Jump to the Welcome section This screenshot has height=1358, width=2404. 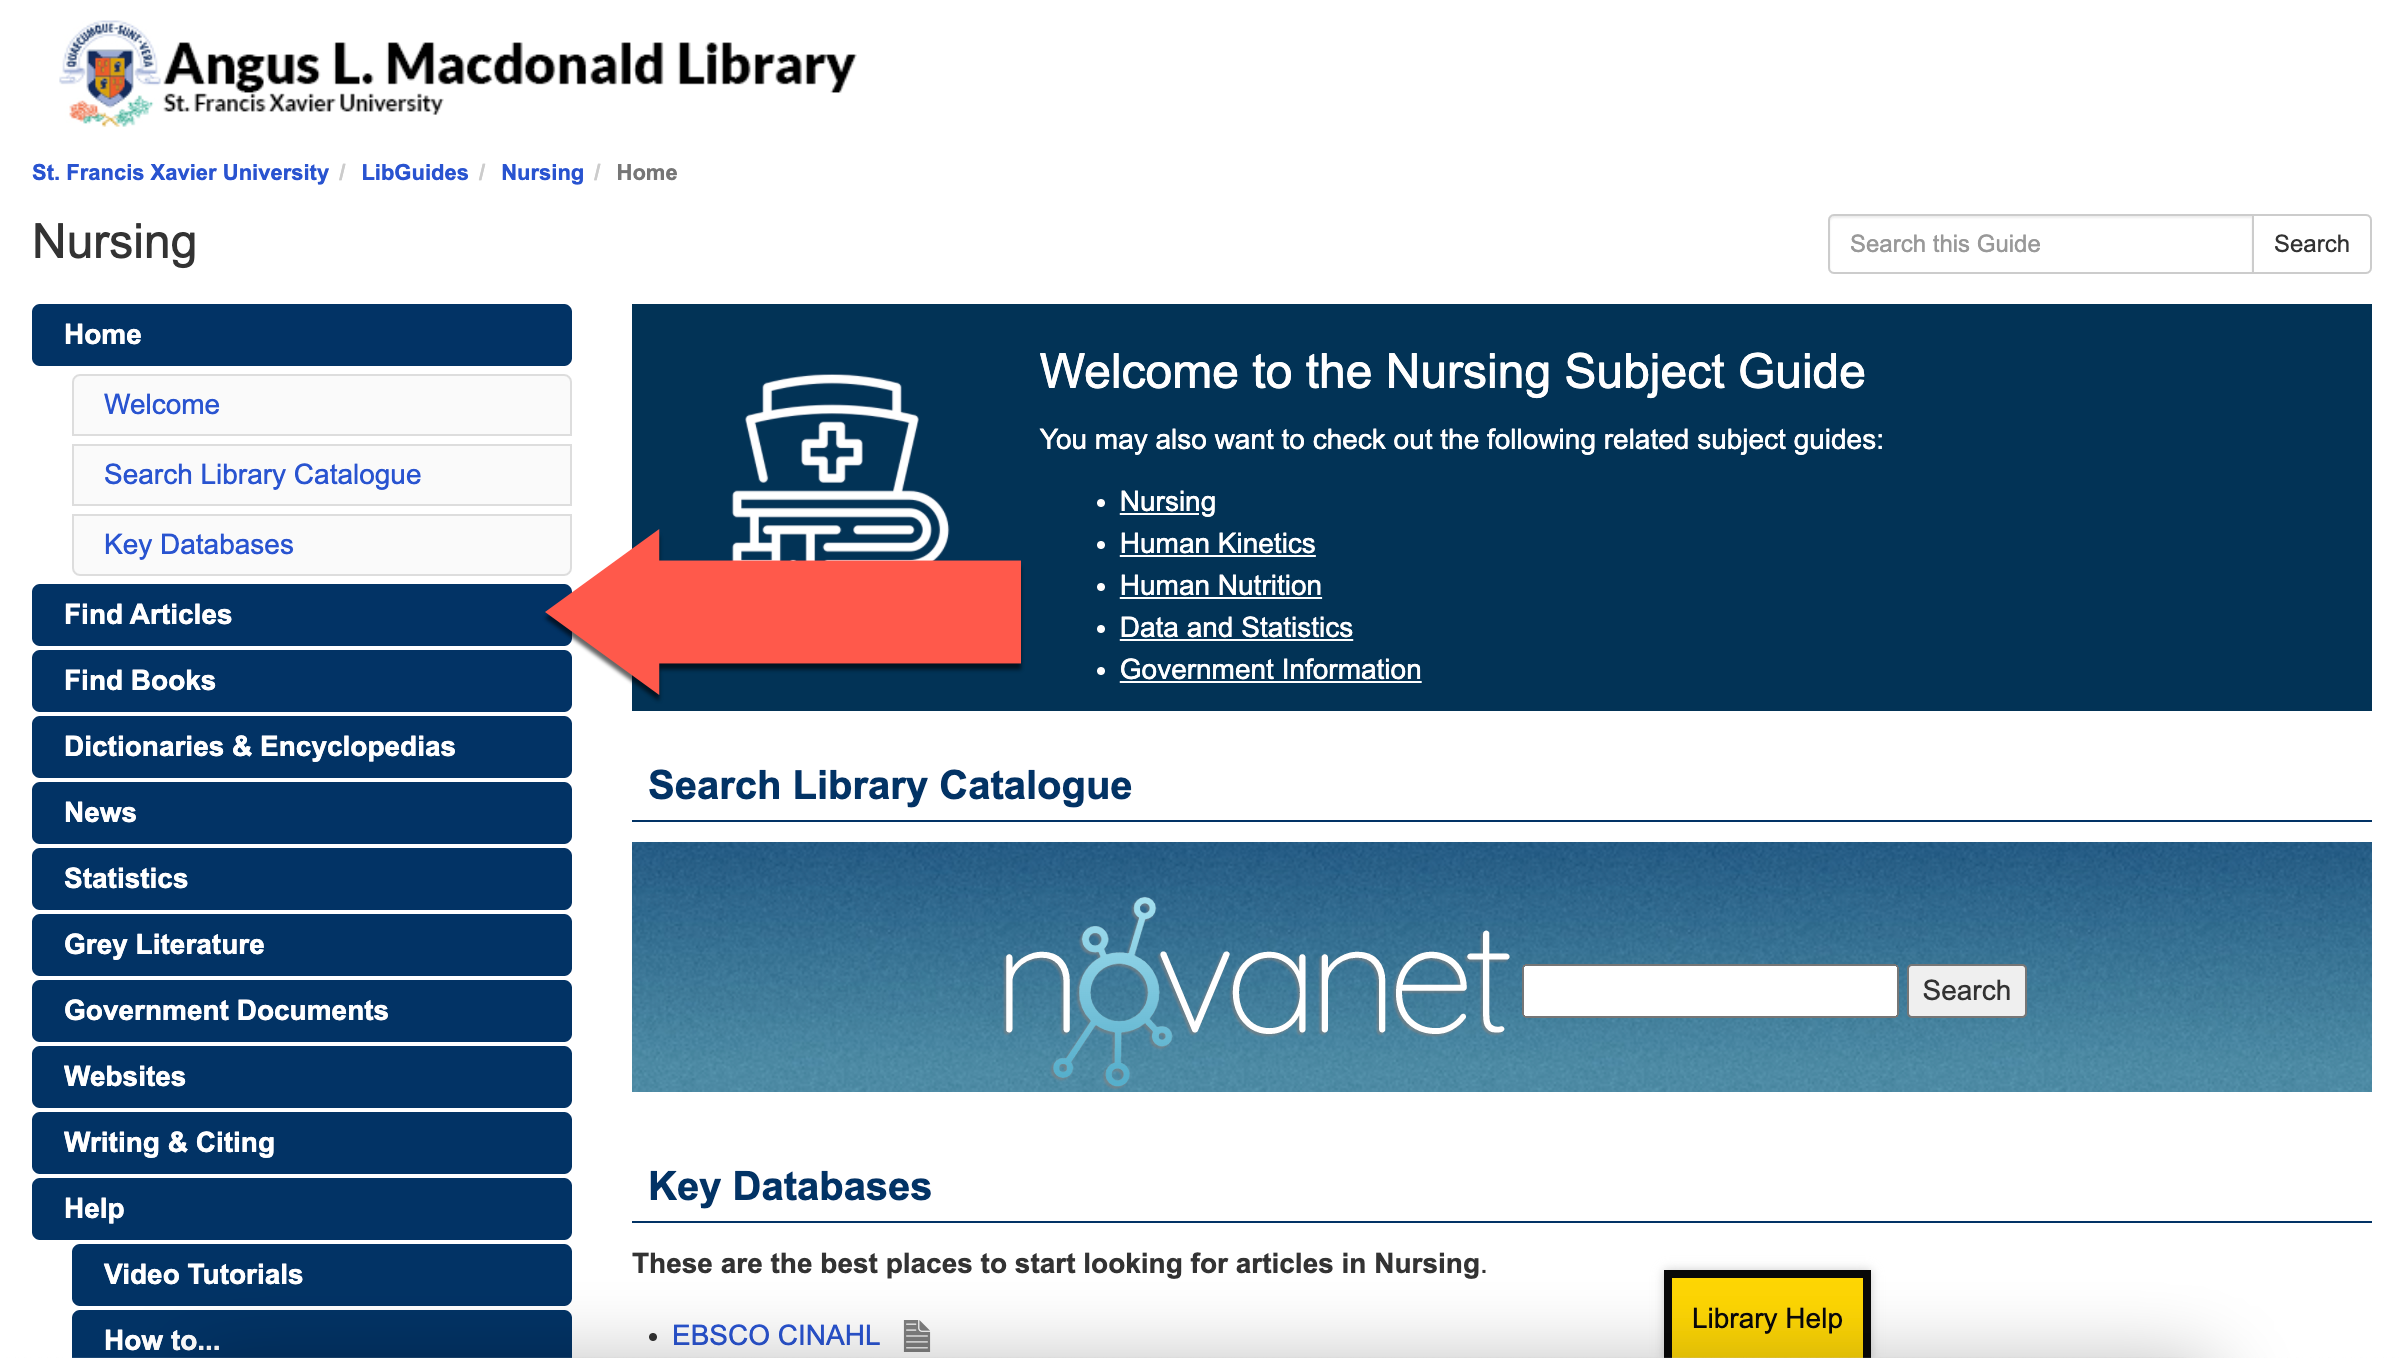pyautogui.click(x=322, y=405)
